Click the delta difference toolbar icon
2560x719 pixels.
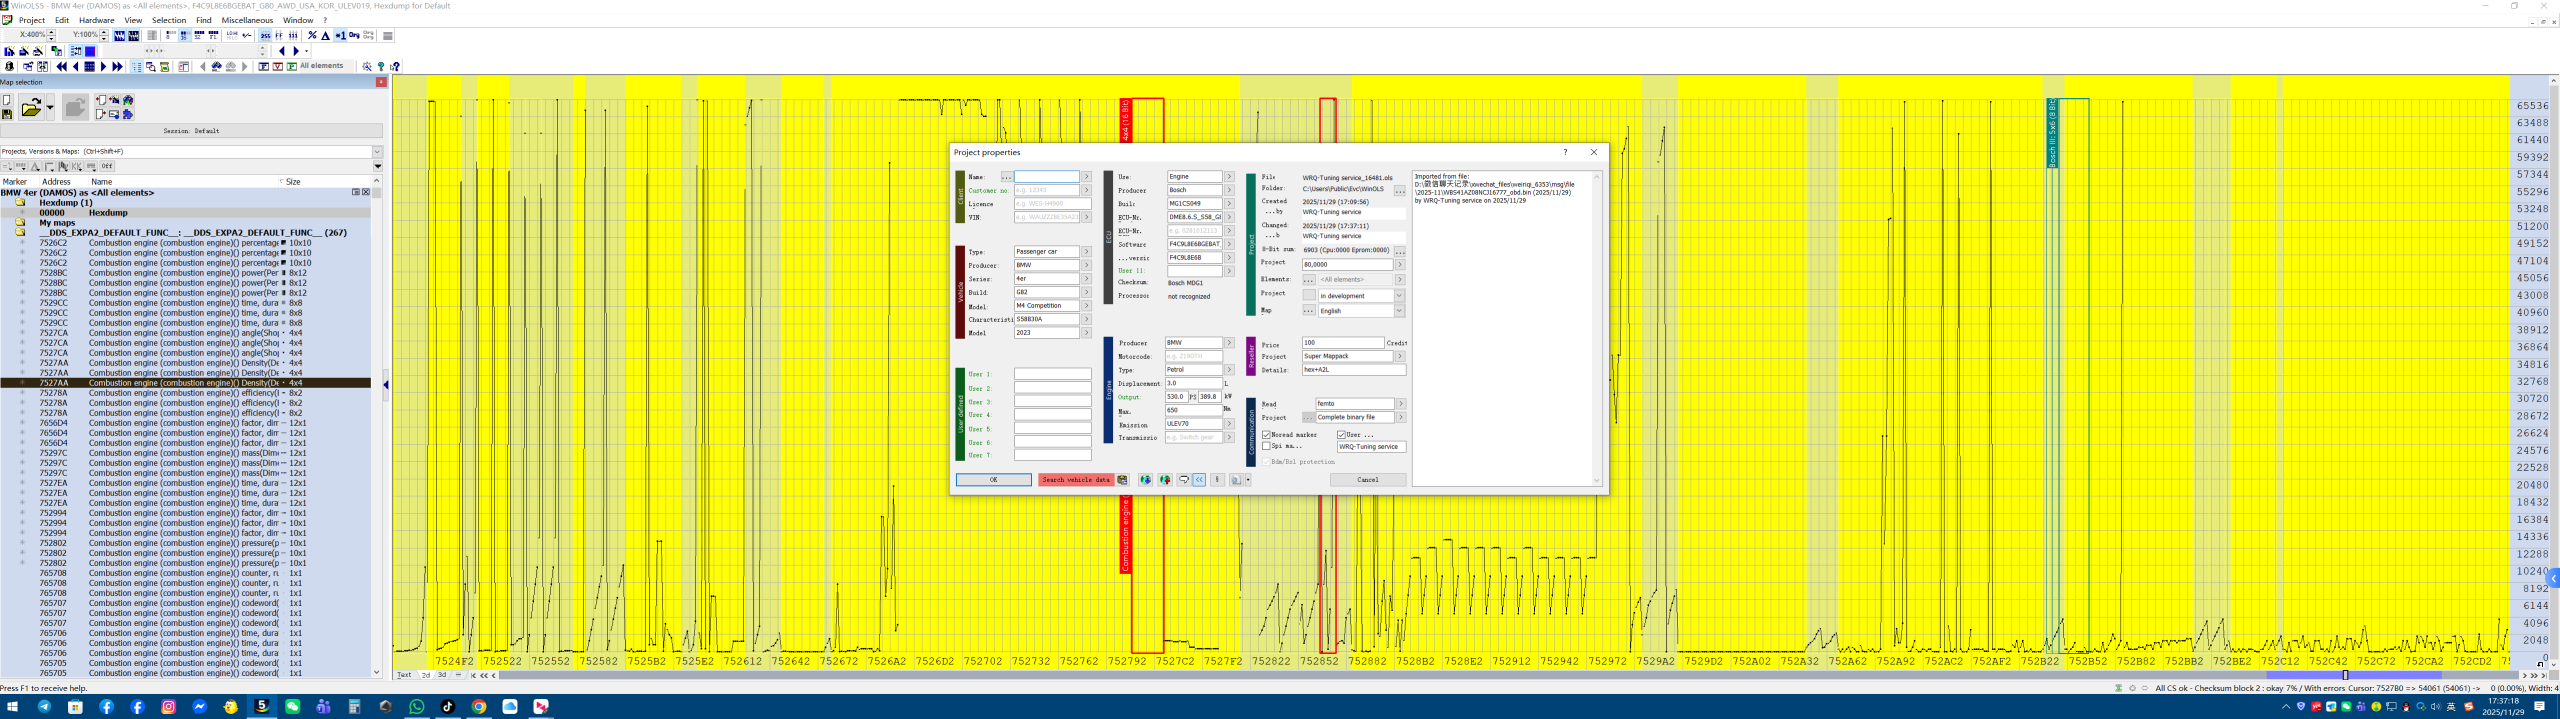[x=325, y=36]
